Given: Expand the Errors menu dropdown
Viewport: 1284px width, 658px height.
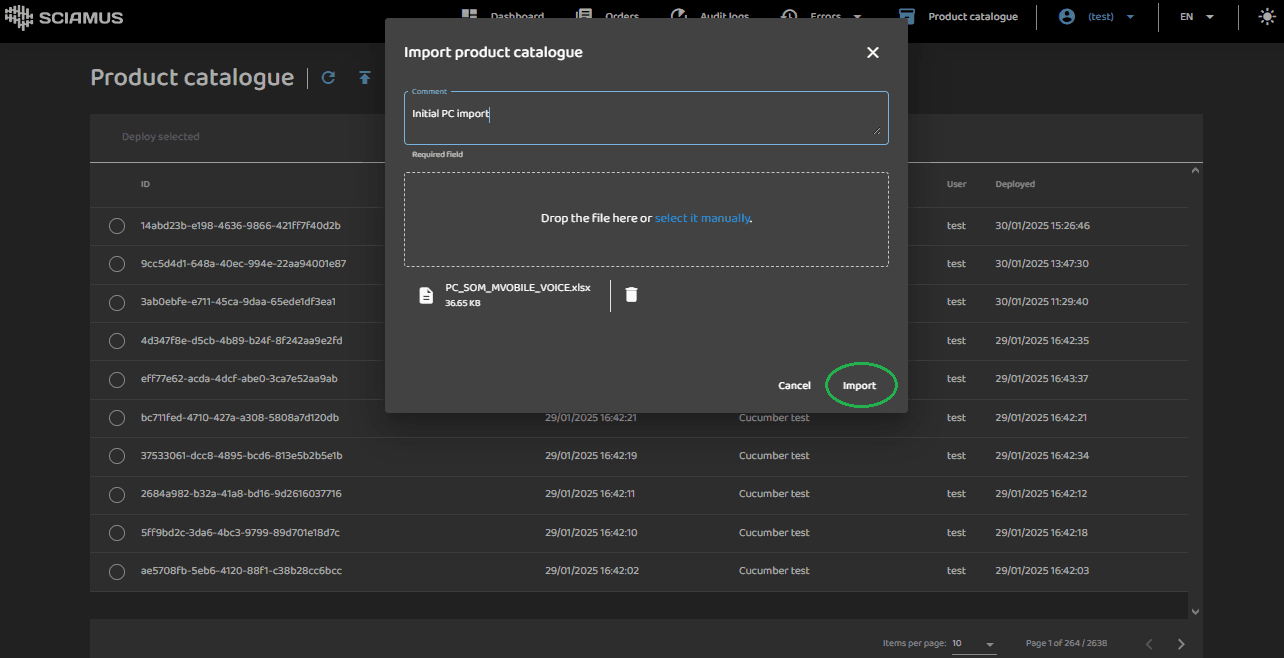Looking at the screenshot, I should [x=856, y=17].
